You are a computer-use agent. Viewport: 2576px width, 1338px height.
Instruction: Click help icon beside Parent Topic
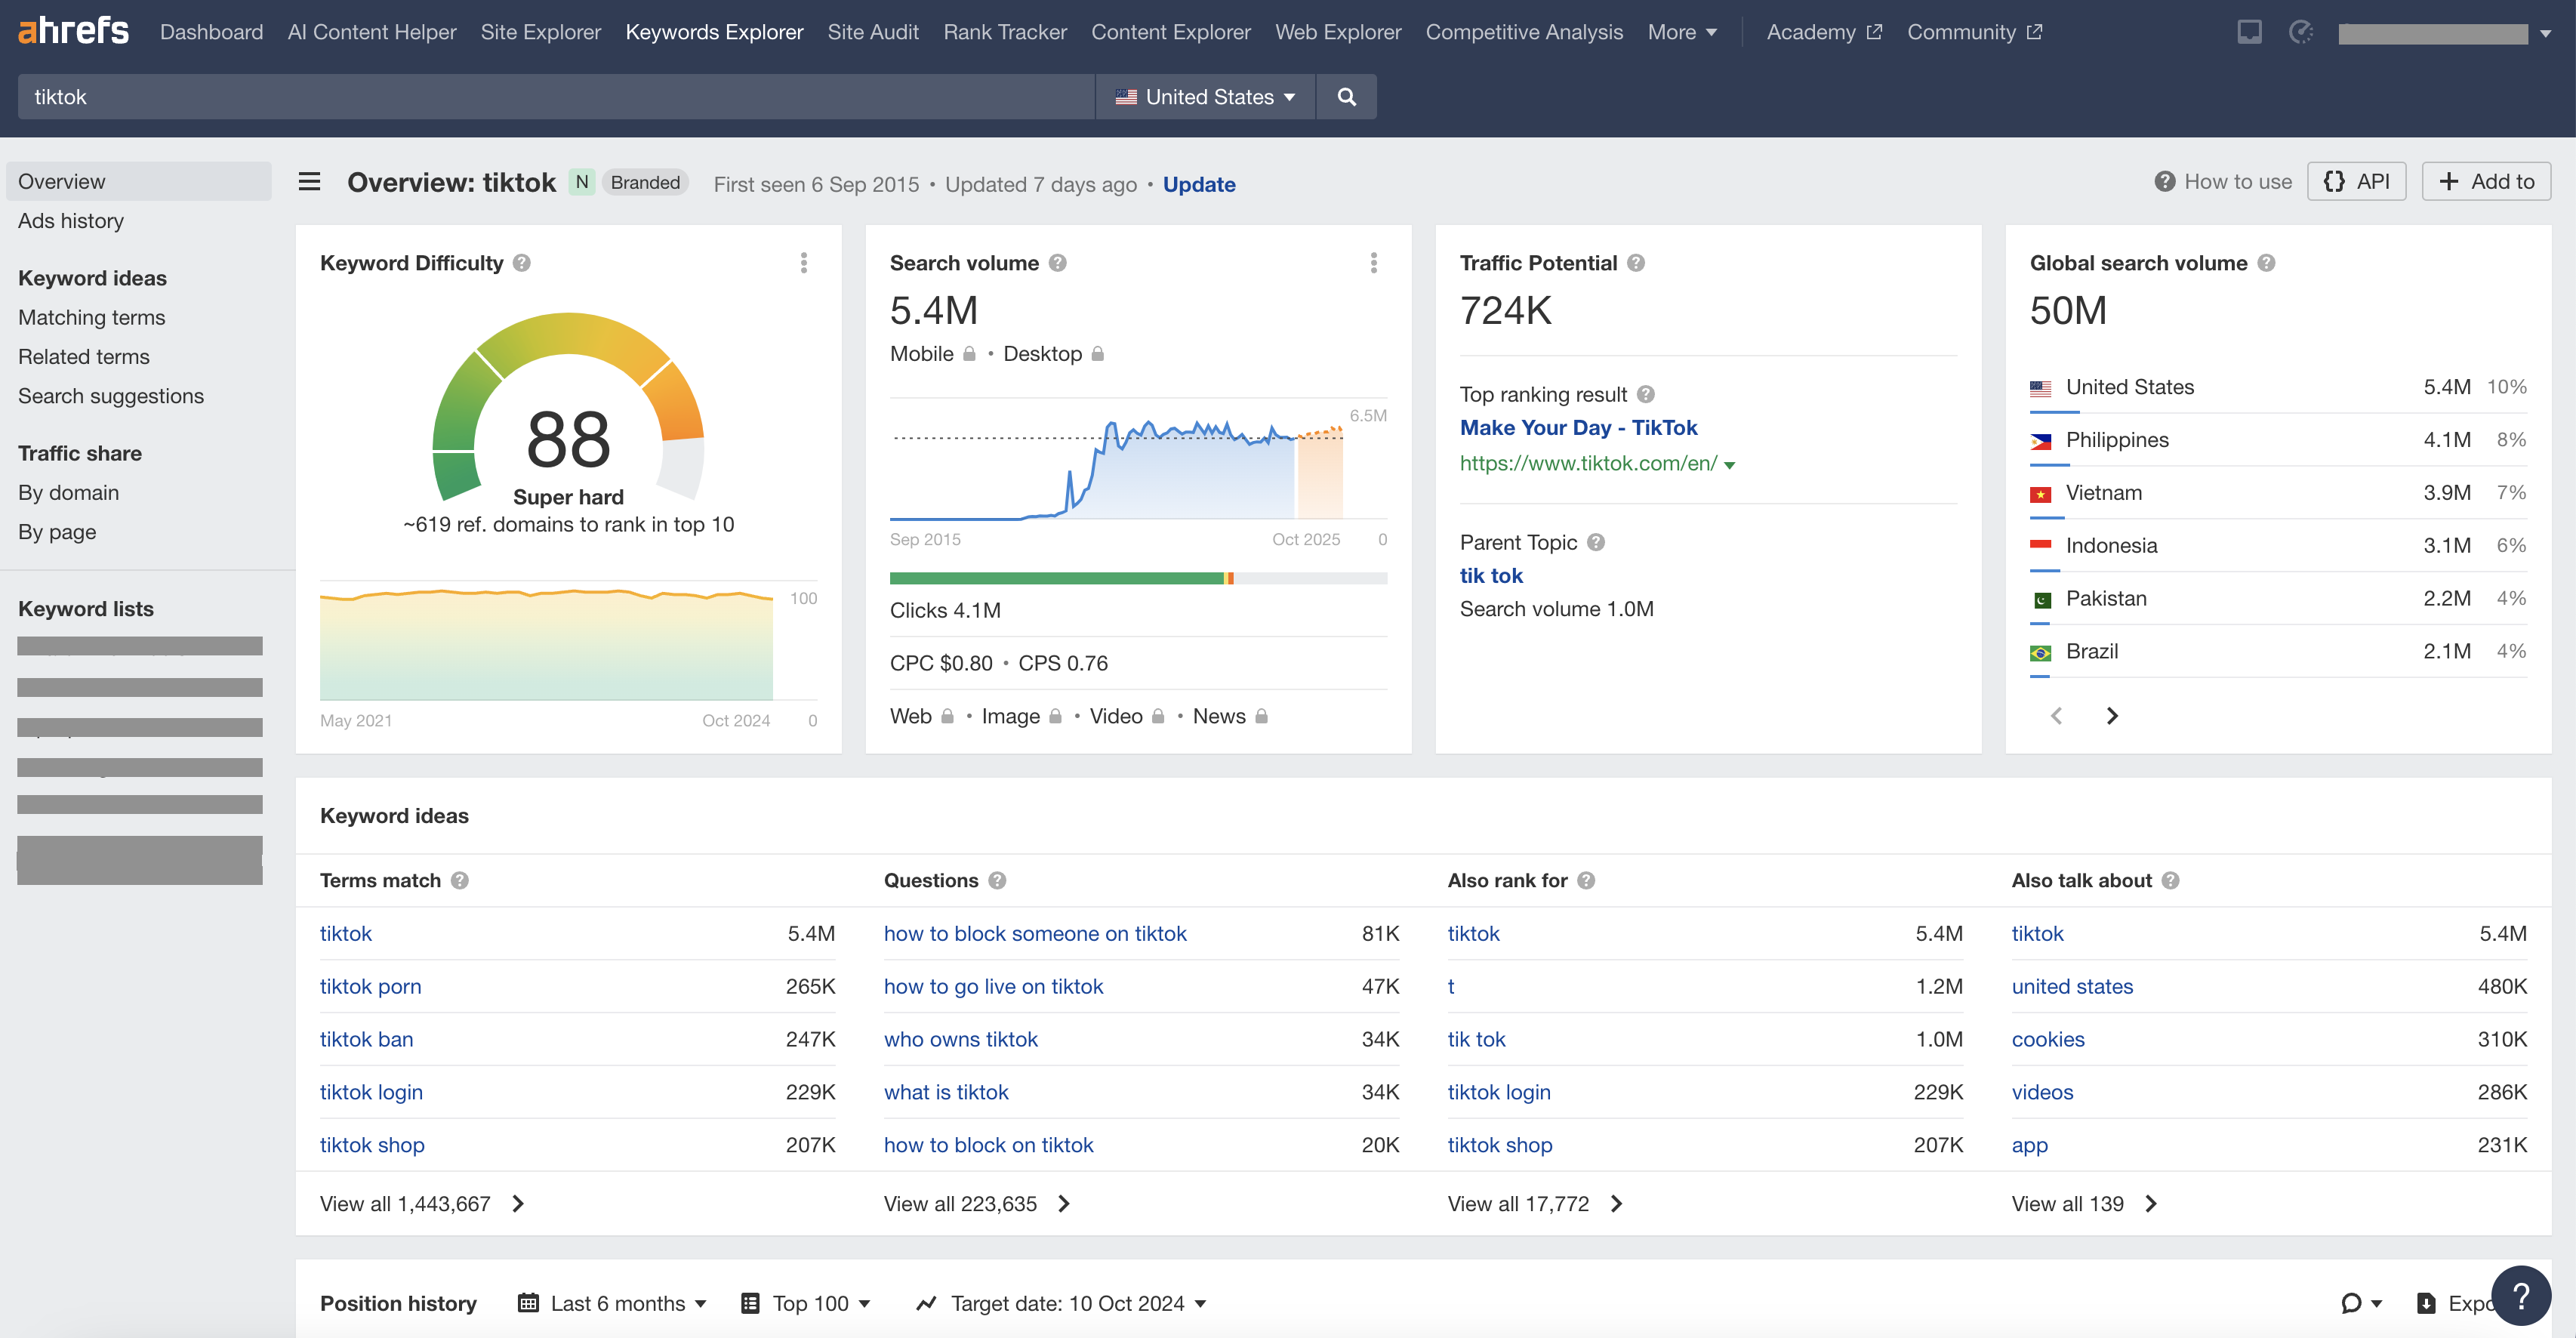[x=1596, y=542]
